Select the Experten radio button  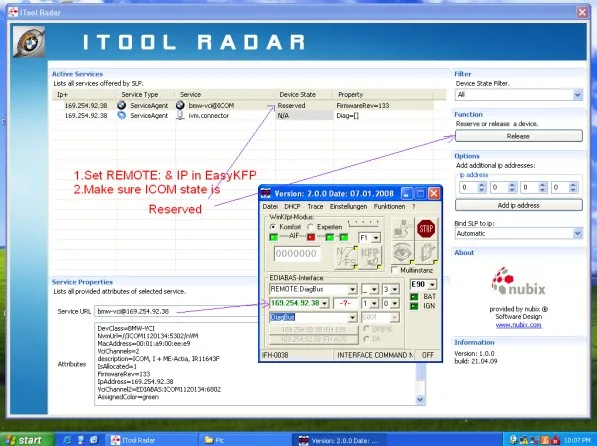(x=310, y=227)
